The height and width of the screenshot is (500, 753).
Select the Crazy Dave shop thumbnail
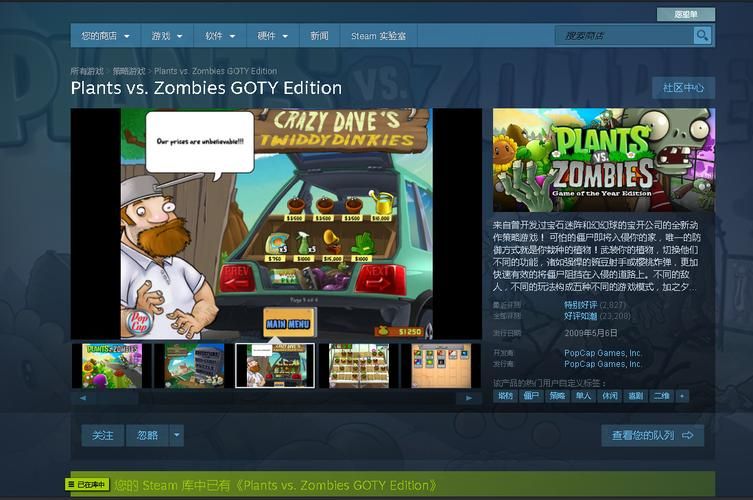(x=275, y=366)
